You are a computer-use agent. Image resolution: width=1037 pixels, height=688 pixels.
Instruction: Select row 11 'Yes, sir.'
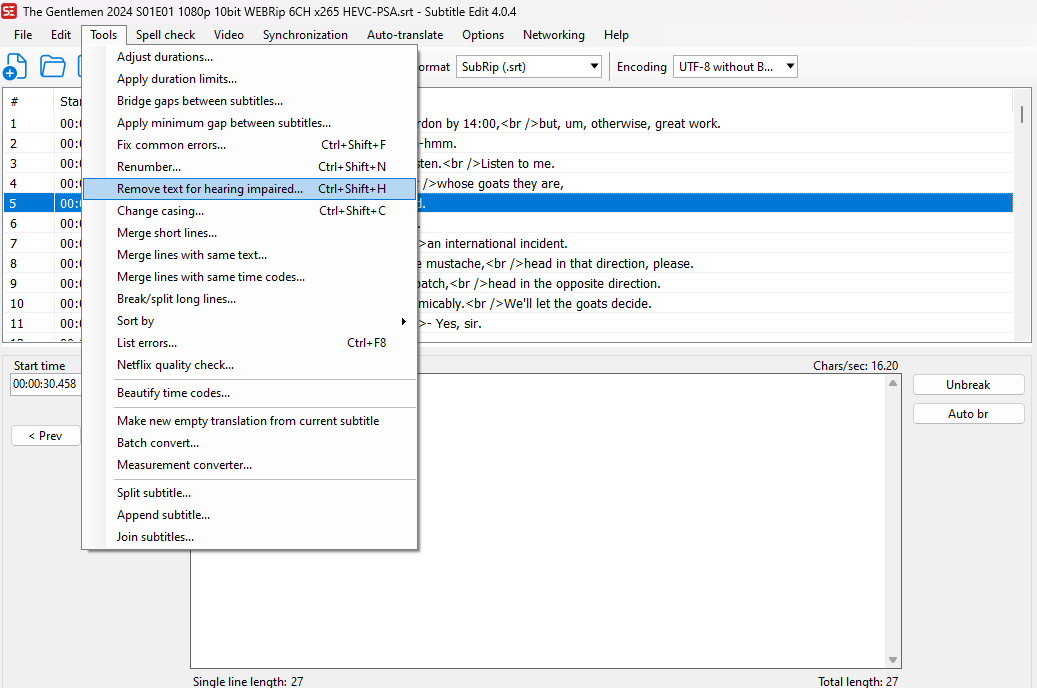508,323
